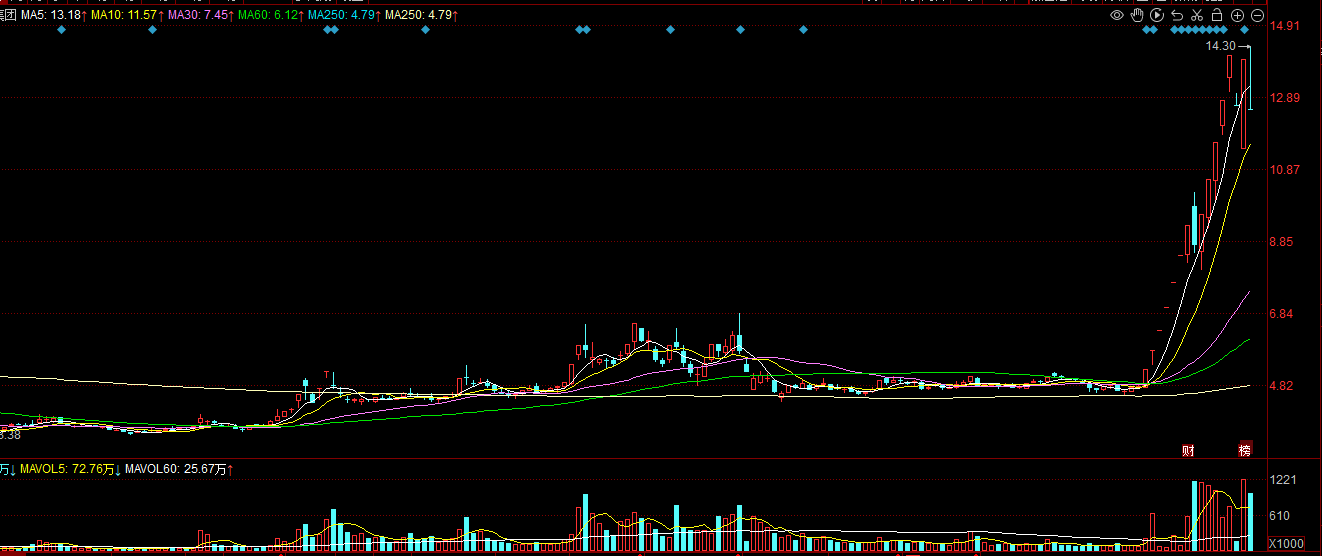Click the rightmost blue diamond event marker

(x=1245, y=30)
